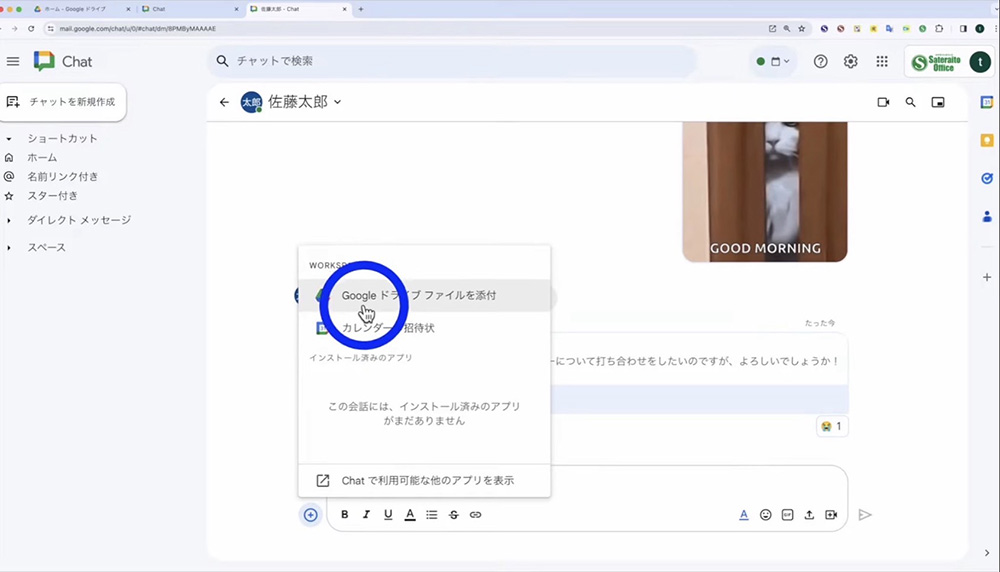This screenshot has height=572, width=1000.
Task: Open Chat で利用可能な他のアプリを表示
Action: pyautogui.click(x=424, y=480)
